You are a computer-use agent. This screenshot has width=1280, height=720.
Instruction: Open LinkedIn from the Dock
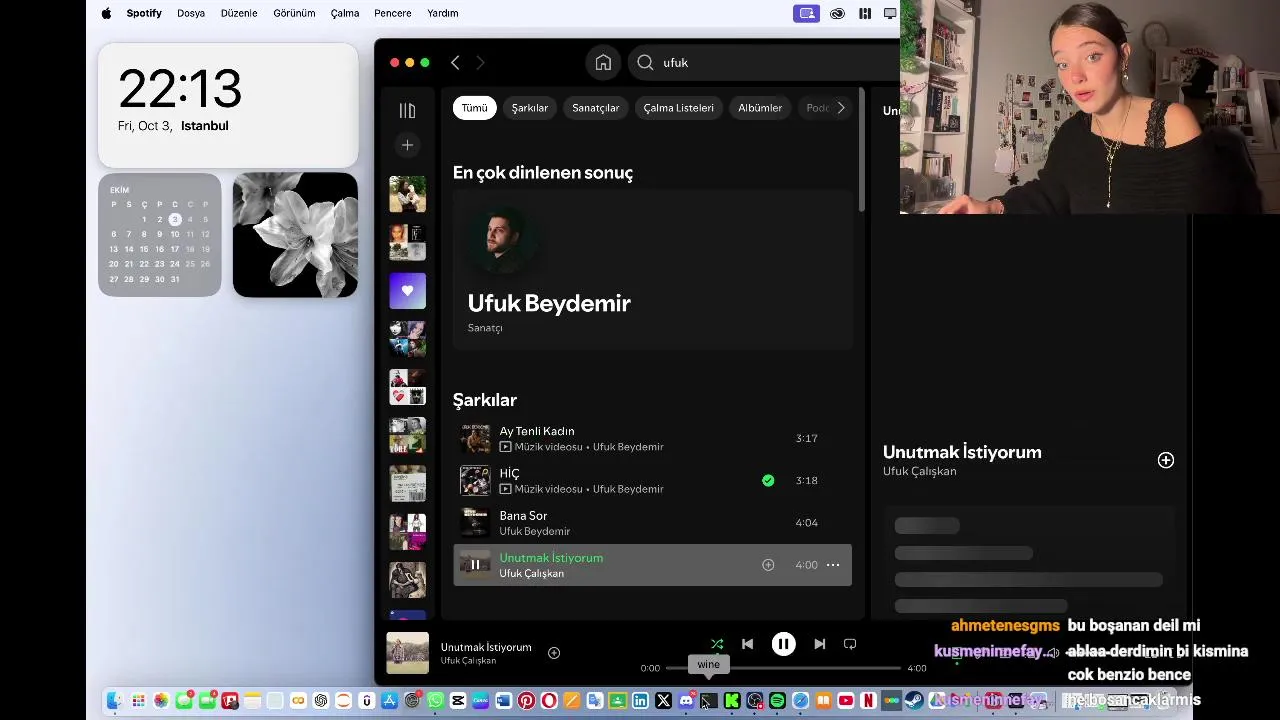click(640, 701)
